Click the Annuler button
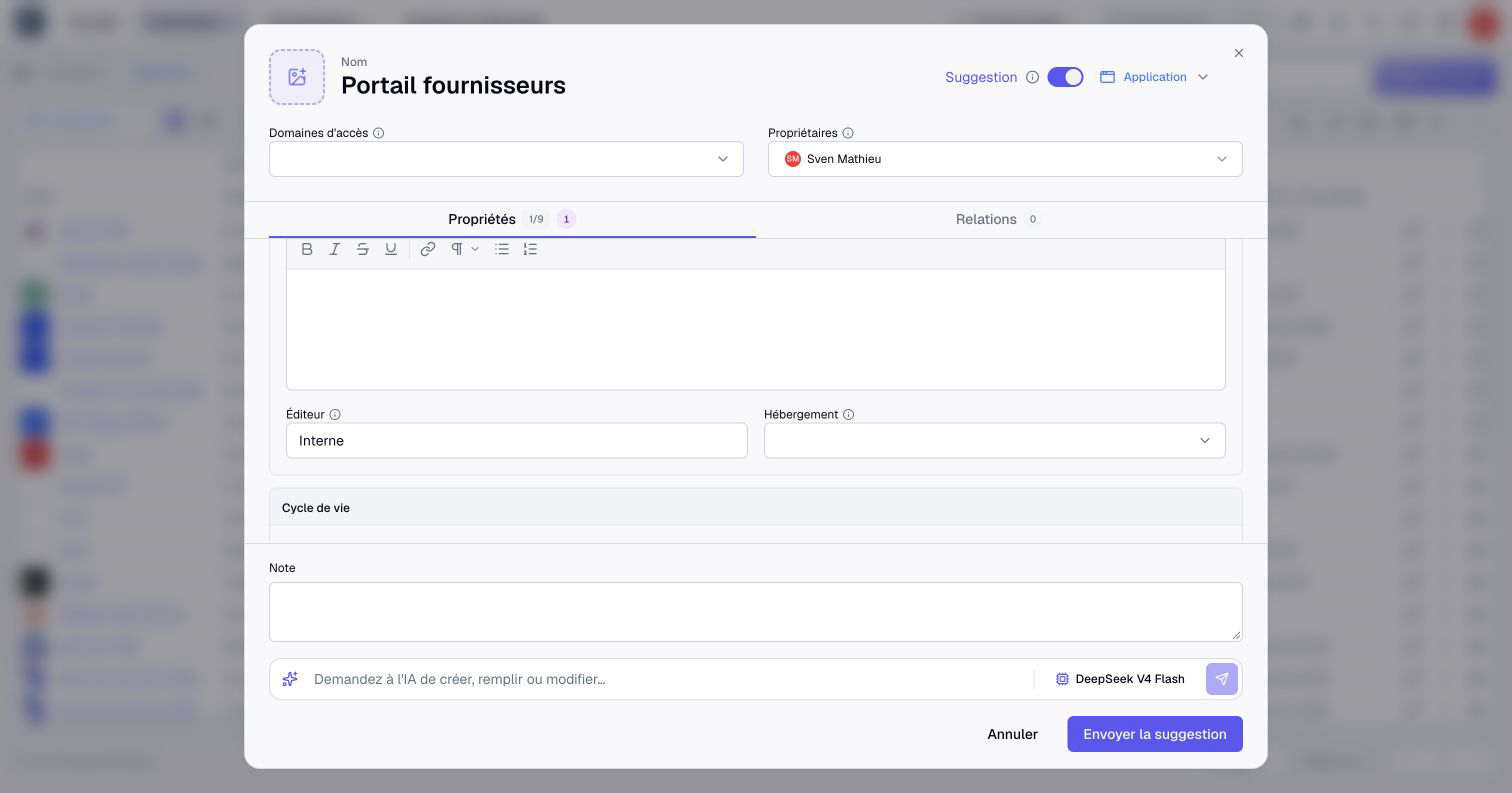 (x=1012, y=734)
